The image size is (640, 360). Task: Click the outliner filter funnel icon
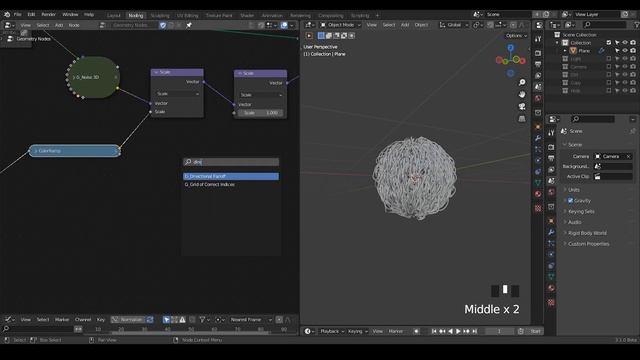(x=638, y=25)
